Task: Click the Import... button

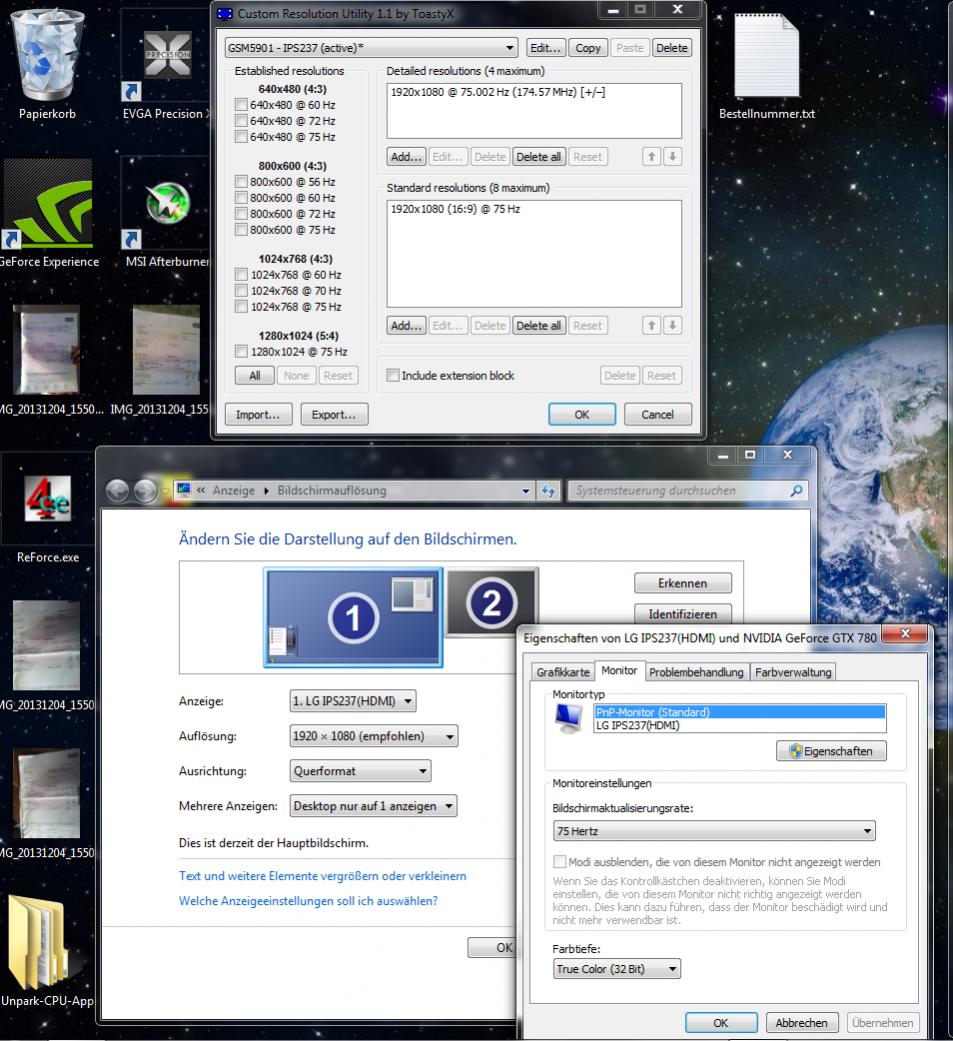Action: pos(258,414)
